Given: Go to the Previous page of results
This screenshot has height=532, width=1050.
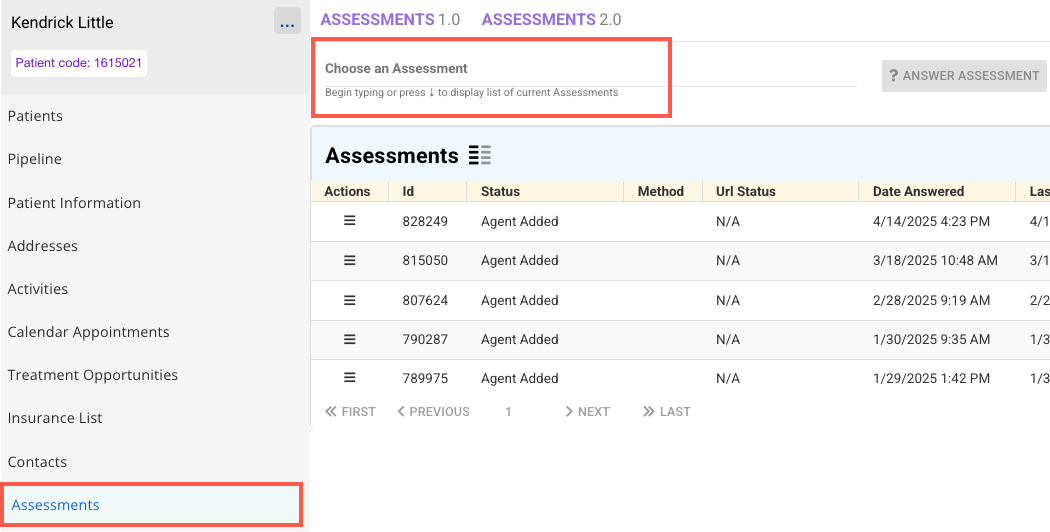Looking at the screenshot, I should pyautogui.click(x=433, y=411).
